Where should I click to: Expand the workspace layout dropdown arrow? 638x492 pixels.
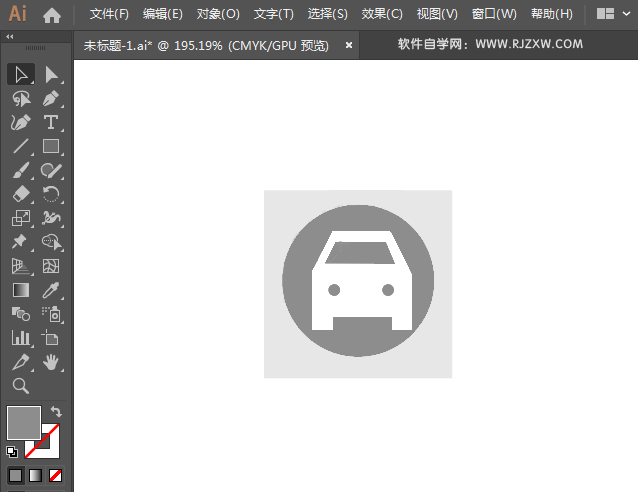point(626,14)
